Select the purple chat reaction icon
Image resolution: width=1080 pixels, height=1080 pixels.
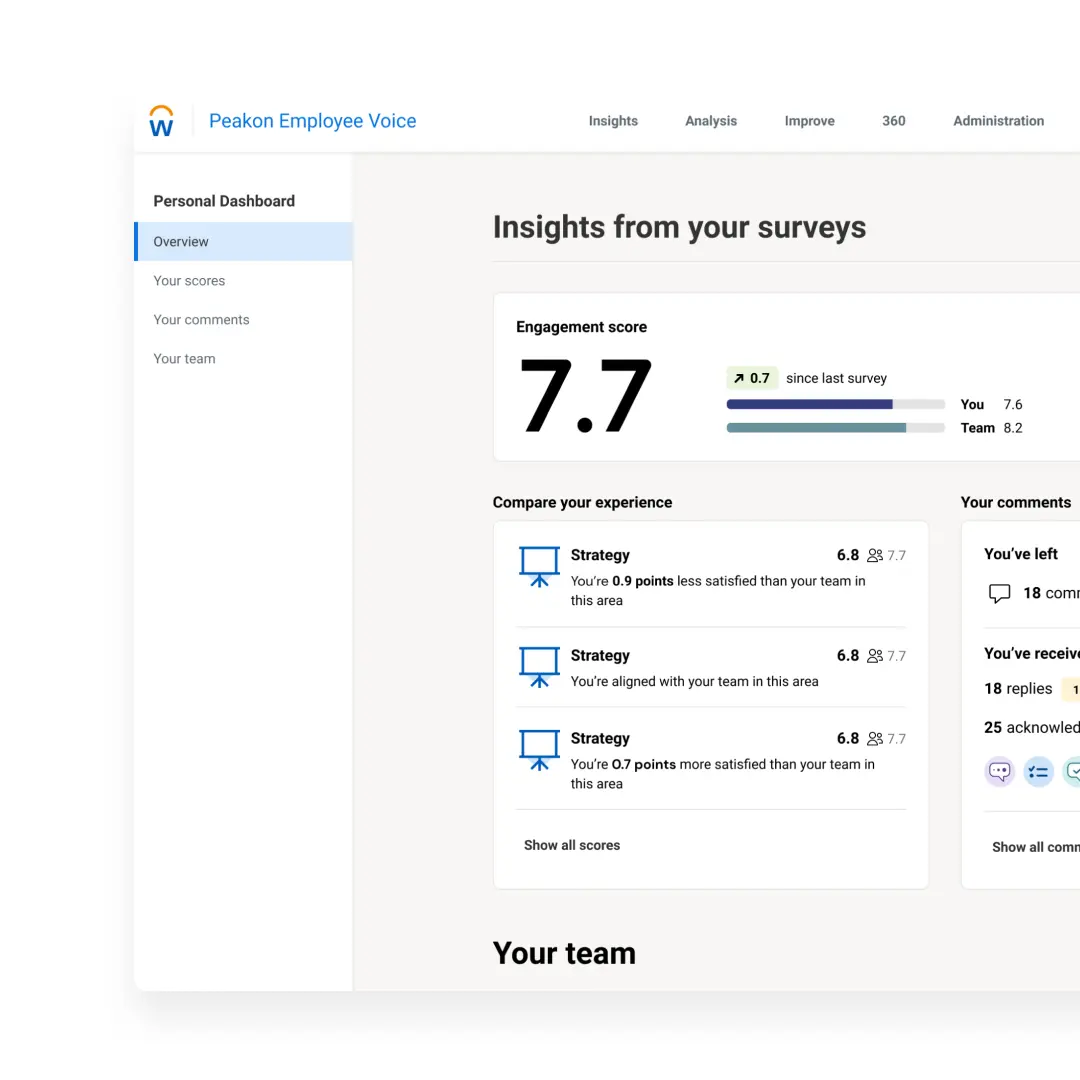tap(999, 771)
